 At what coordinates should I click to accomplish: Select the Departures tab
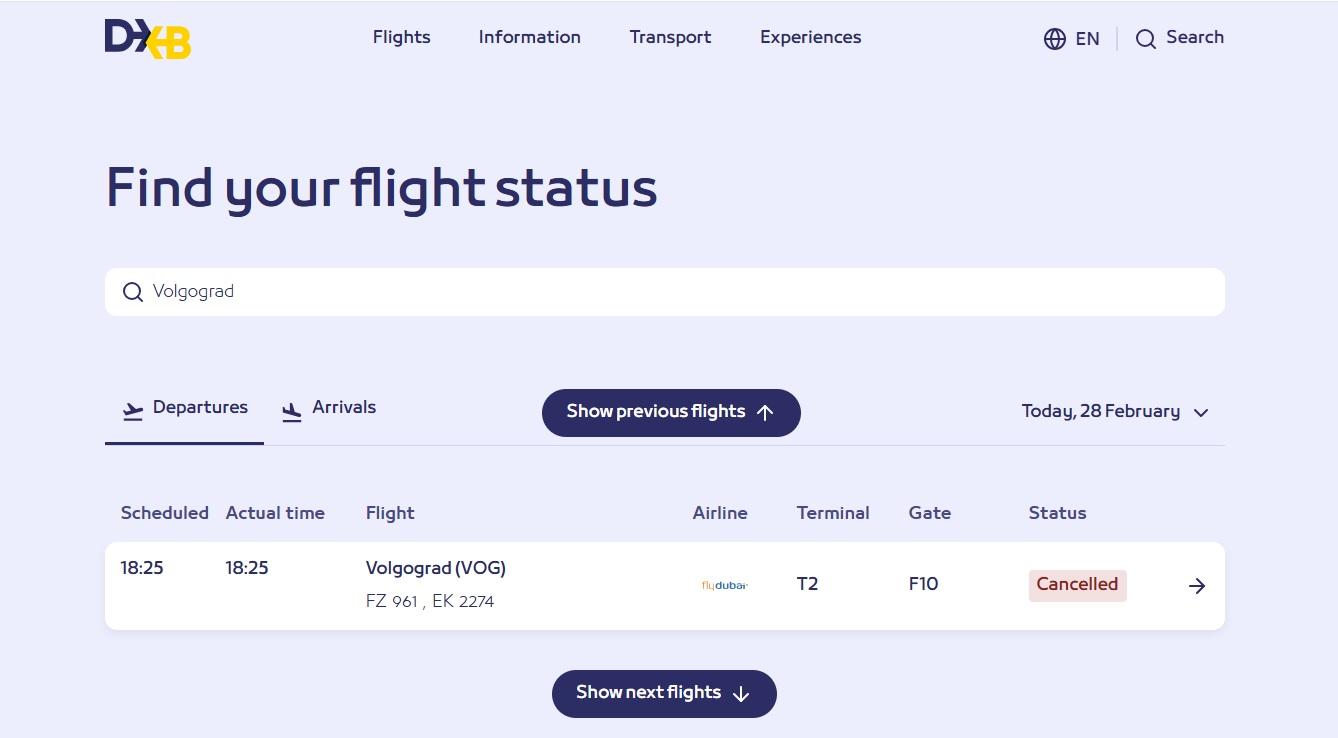[200, 407]
